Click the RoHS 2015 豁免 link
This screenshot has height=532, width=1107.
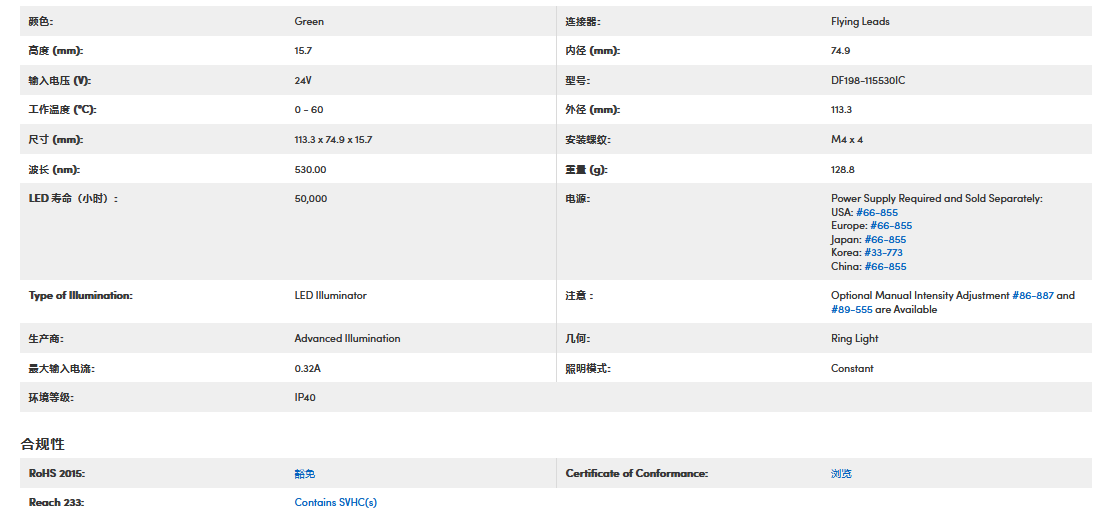coord(305,474)
